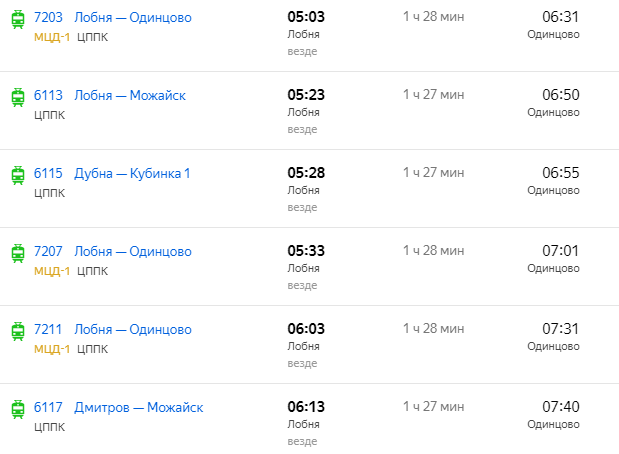Open train number 6117 details
Image resolution: width=619 pixels, height=454 pixels.
pos(48,407)
